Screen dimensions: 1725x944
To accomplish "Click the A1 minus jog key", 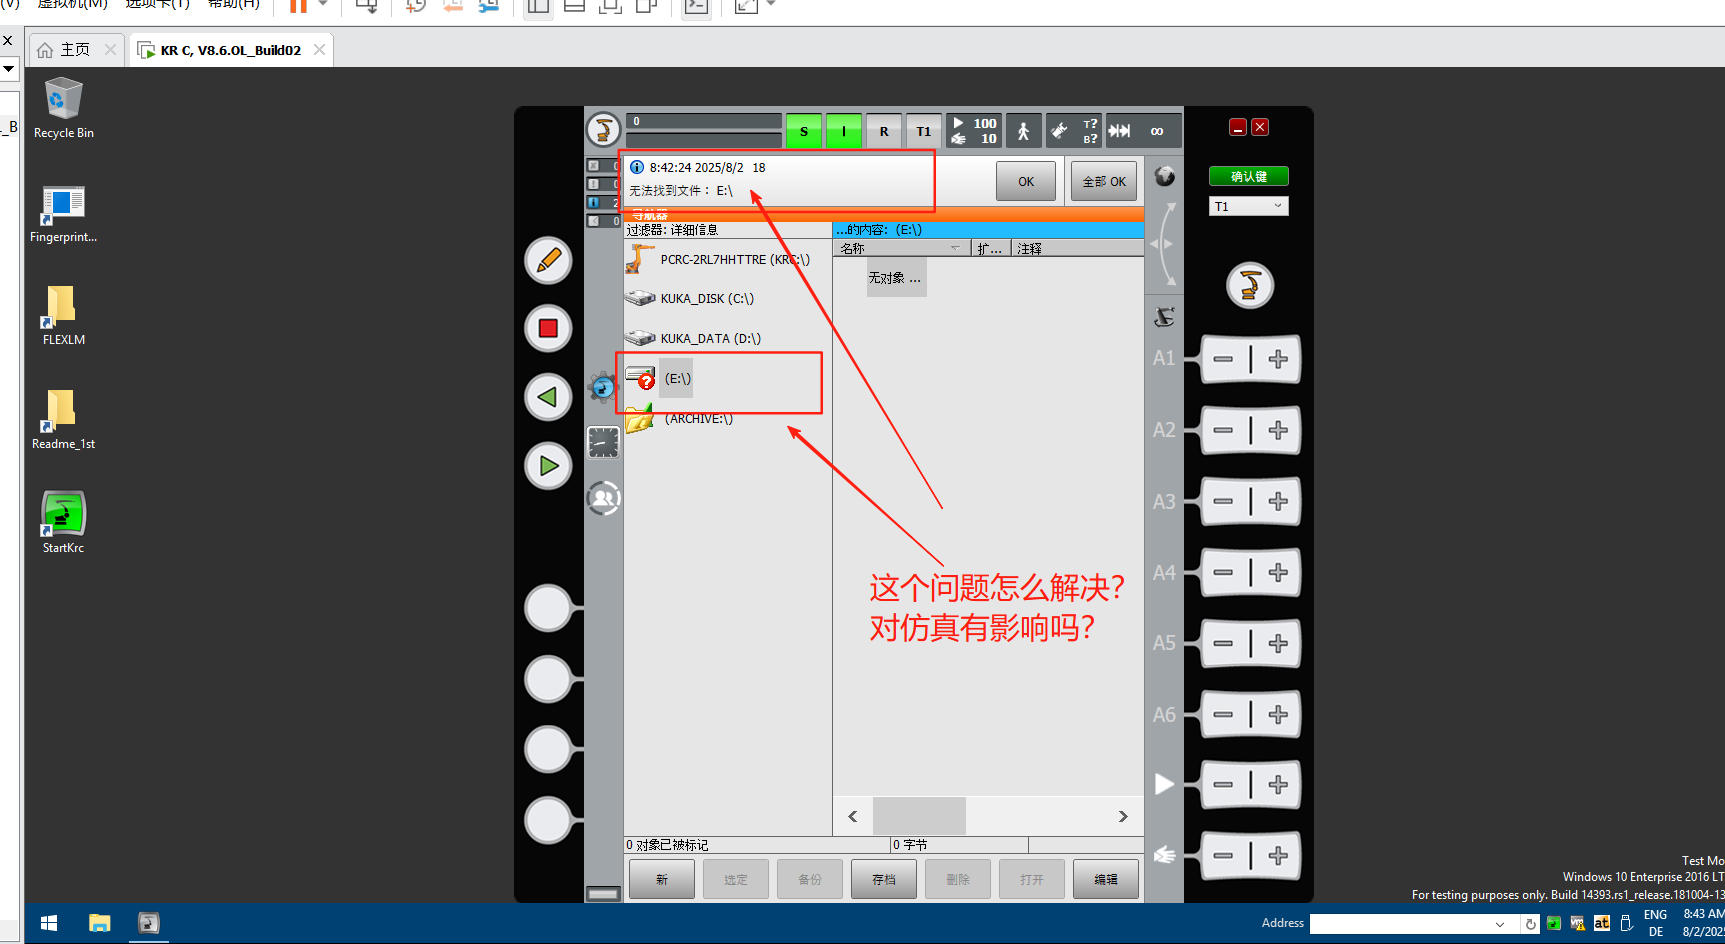I will point(1223,359).
